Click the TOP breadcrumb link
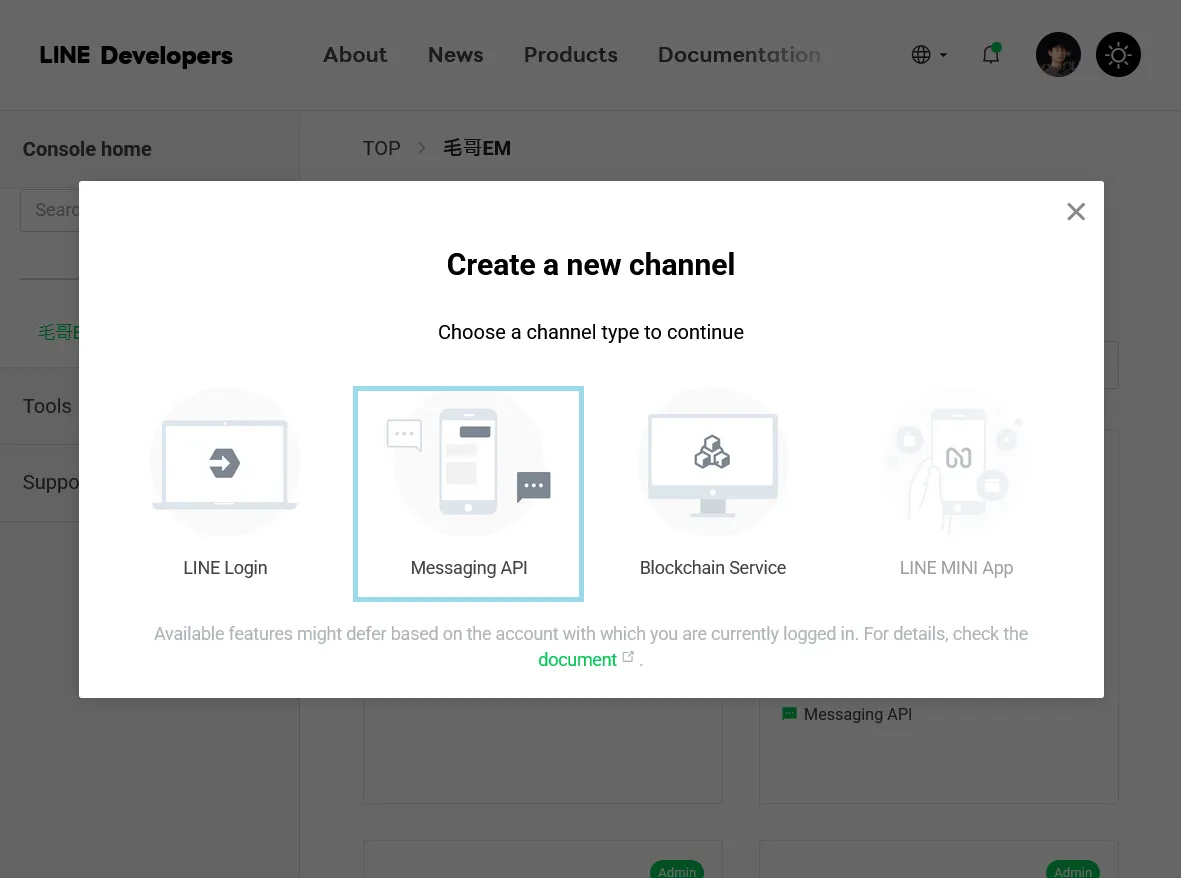The height and width of the screenshot is (878, 1181). [381, 148]
